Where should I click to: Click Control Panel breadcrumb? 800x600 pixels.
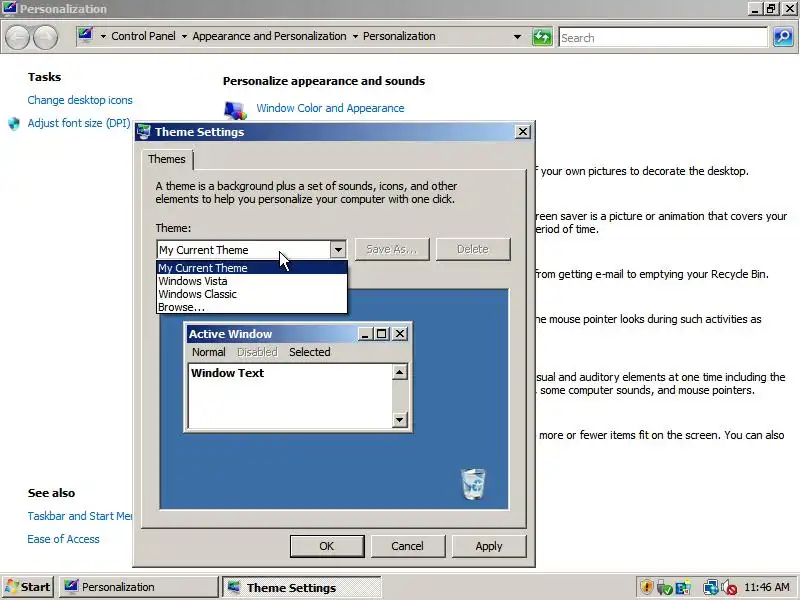(x=143, y=36)
